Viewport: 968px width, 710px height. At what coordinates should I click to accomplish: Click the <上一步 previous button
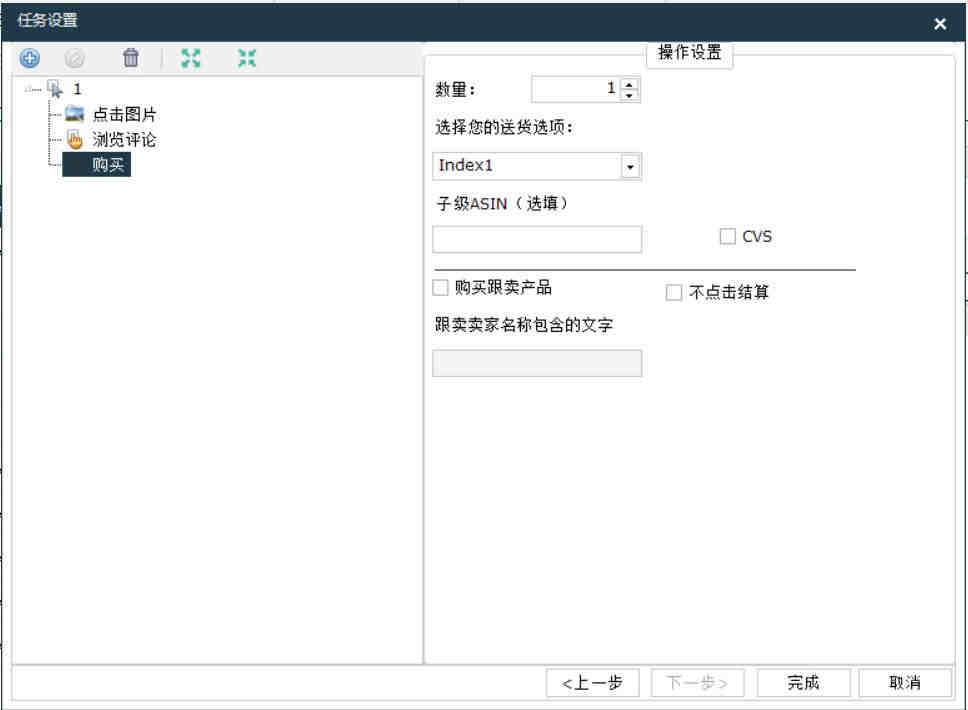pyautogui.click(x=593, y=683)
